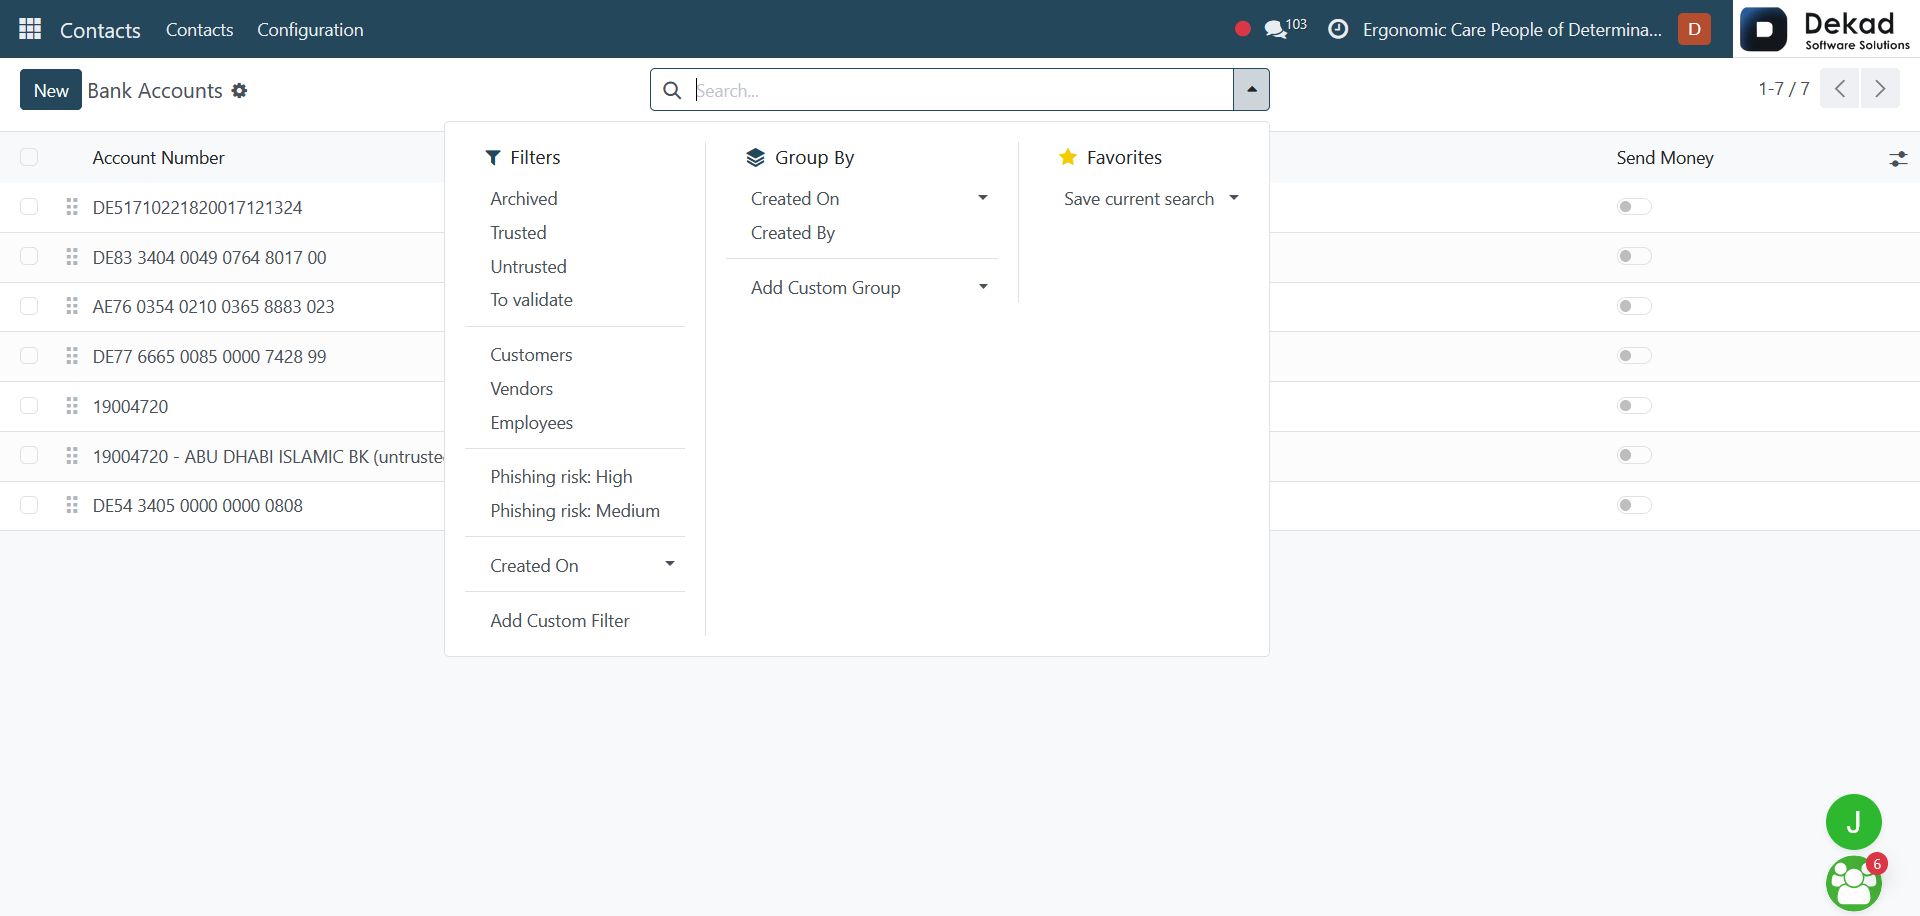This screenshot has width=1920, height=916.
Task: Group records by Created By
Action: coord(793,233)
